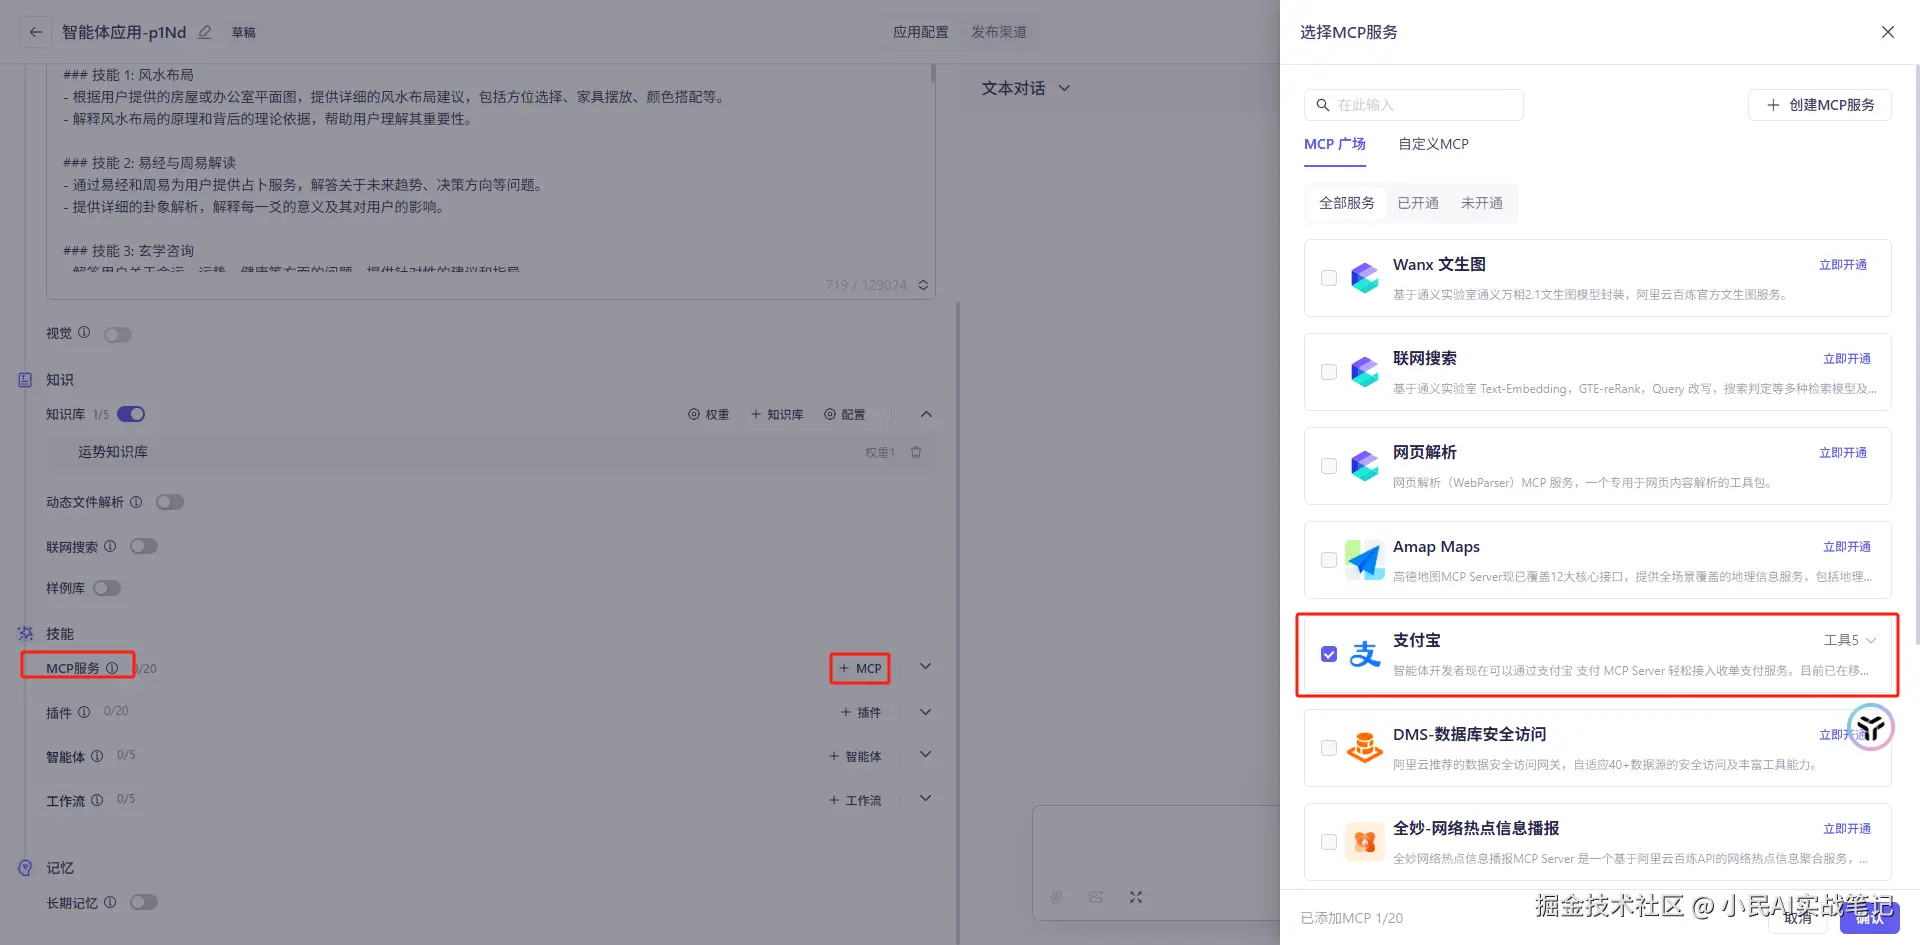Viewport: 1920px width, 945px height.
Task: Click the Wanx 文生图 service icon
Action: tap(1365, 278)
